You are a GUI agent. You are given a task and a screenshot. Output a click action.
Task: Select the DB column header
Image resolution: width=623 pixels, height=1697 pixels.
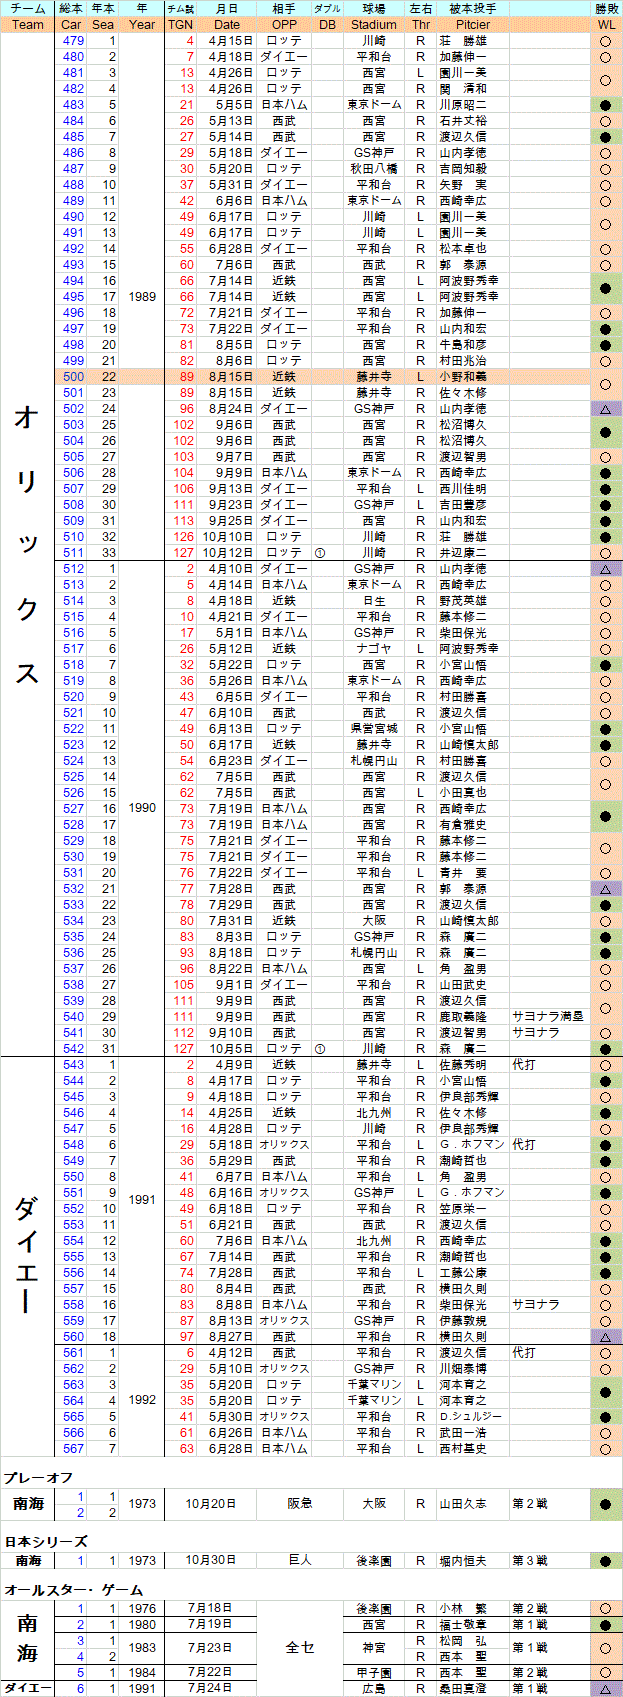click(x=327, y=24)
